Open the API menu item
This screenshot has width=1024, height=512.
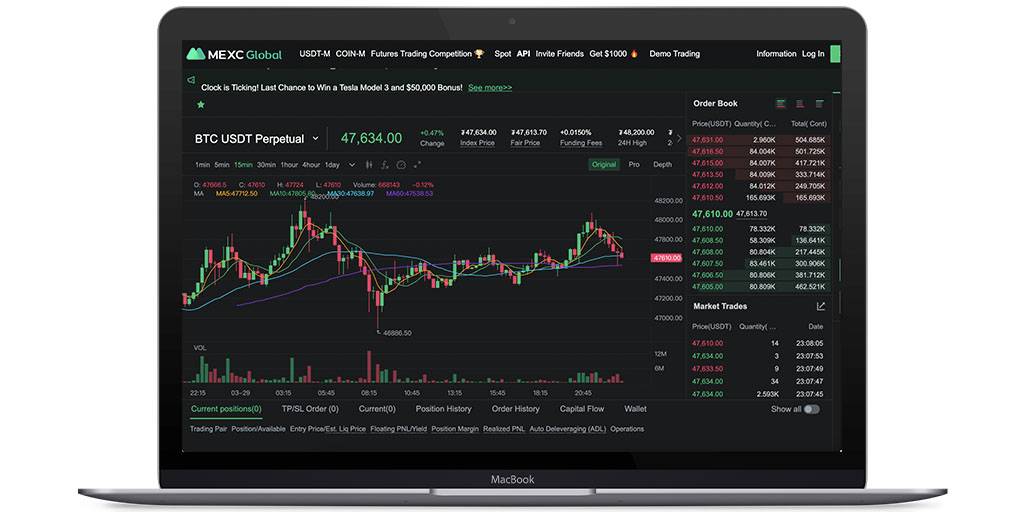(x=523, y=54)
